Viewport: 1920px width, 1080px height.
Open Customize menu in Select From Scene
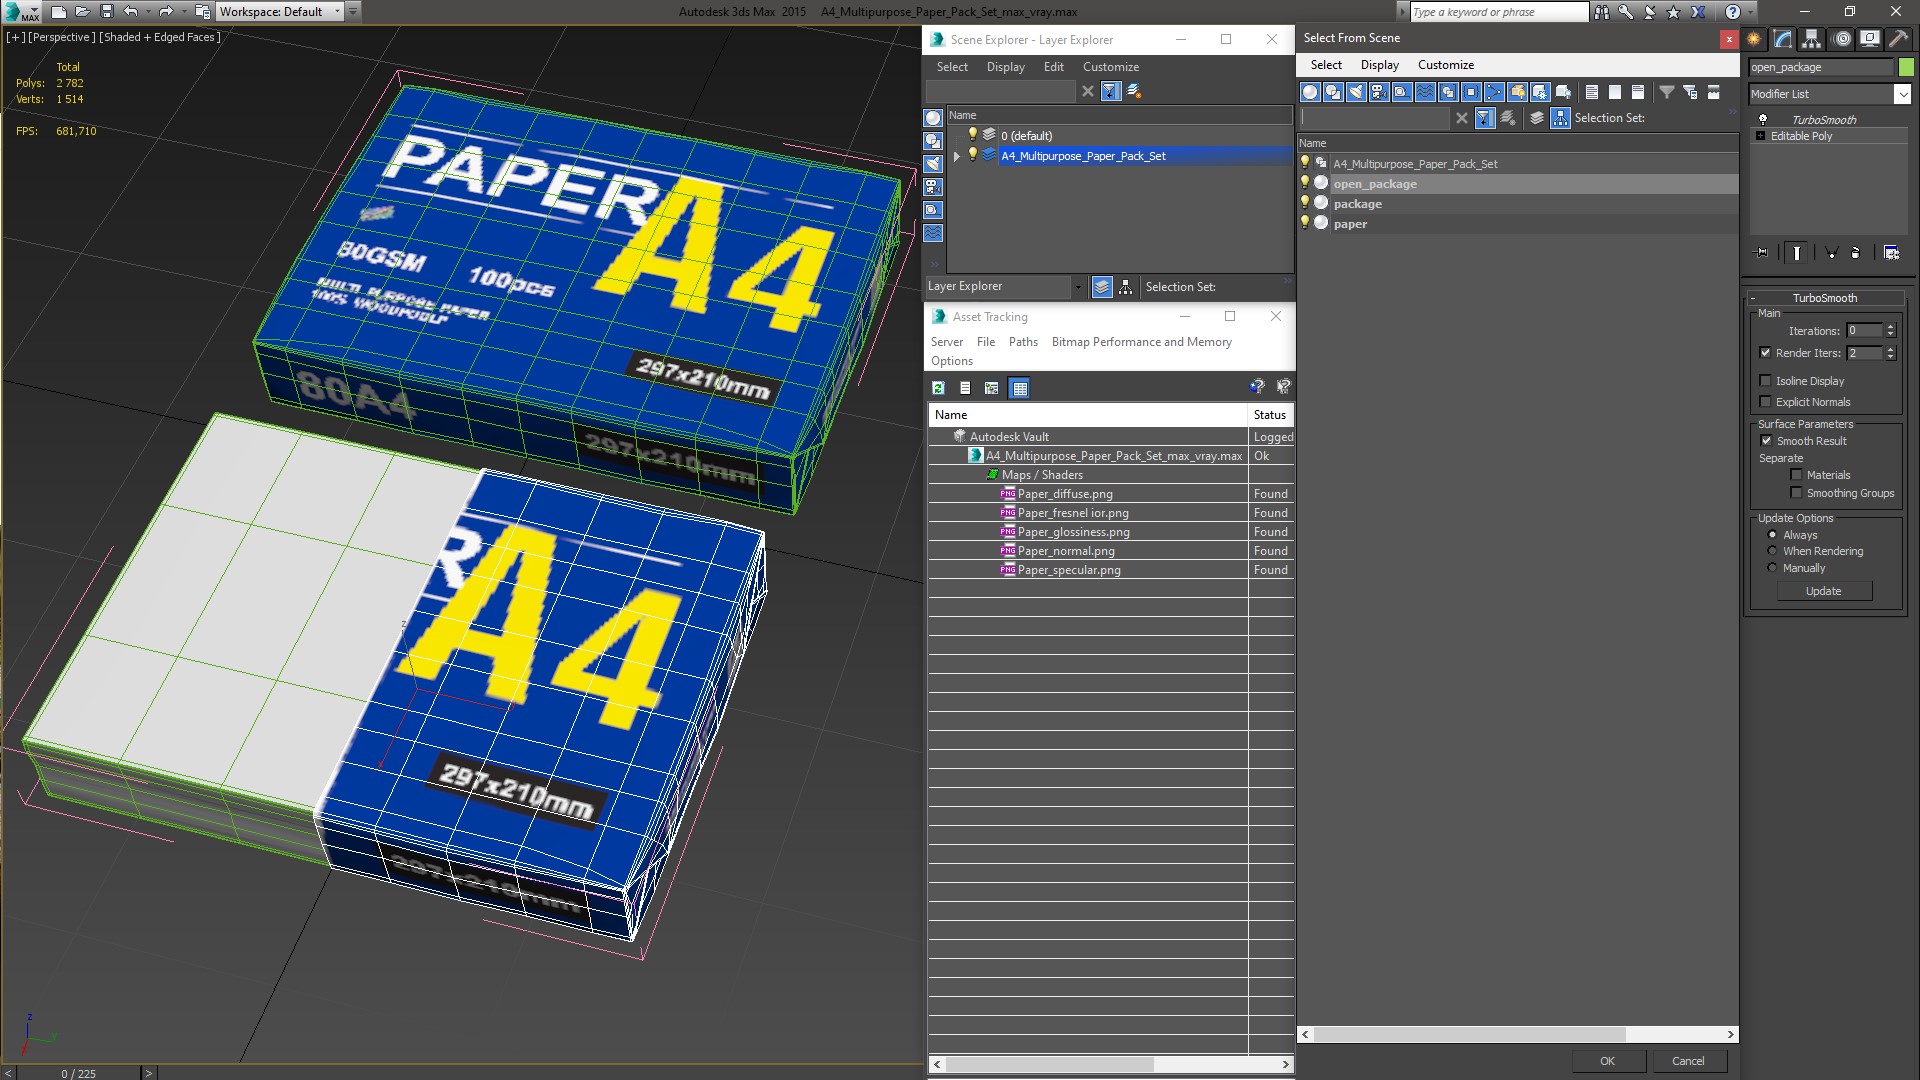[1445, 65]
